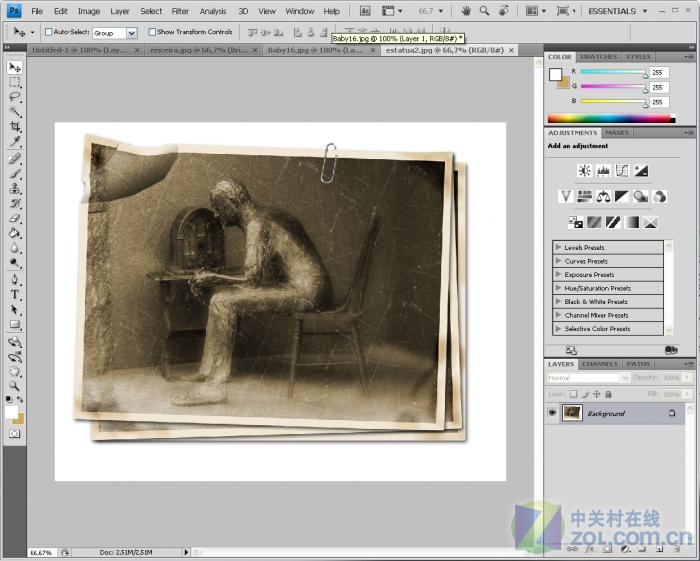The image size is (700, 561).
Task: Enable the Auto-Select checkbox
Action: tap(49, 32)
